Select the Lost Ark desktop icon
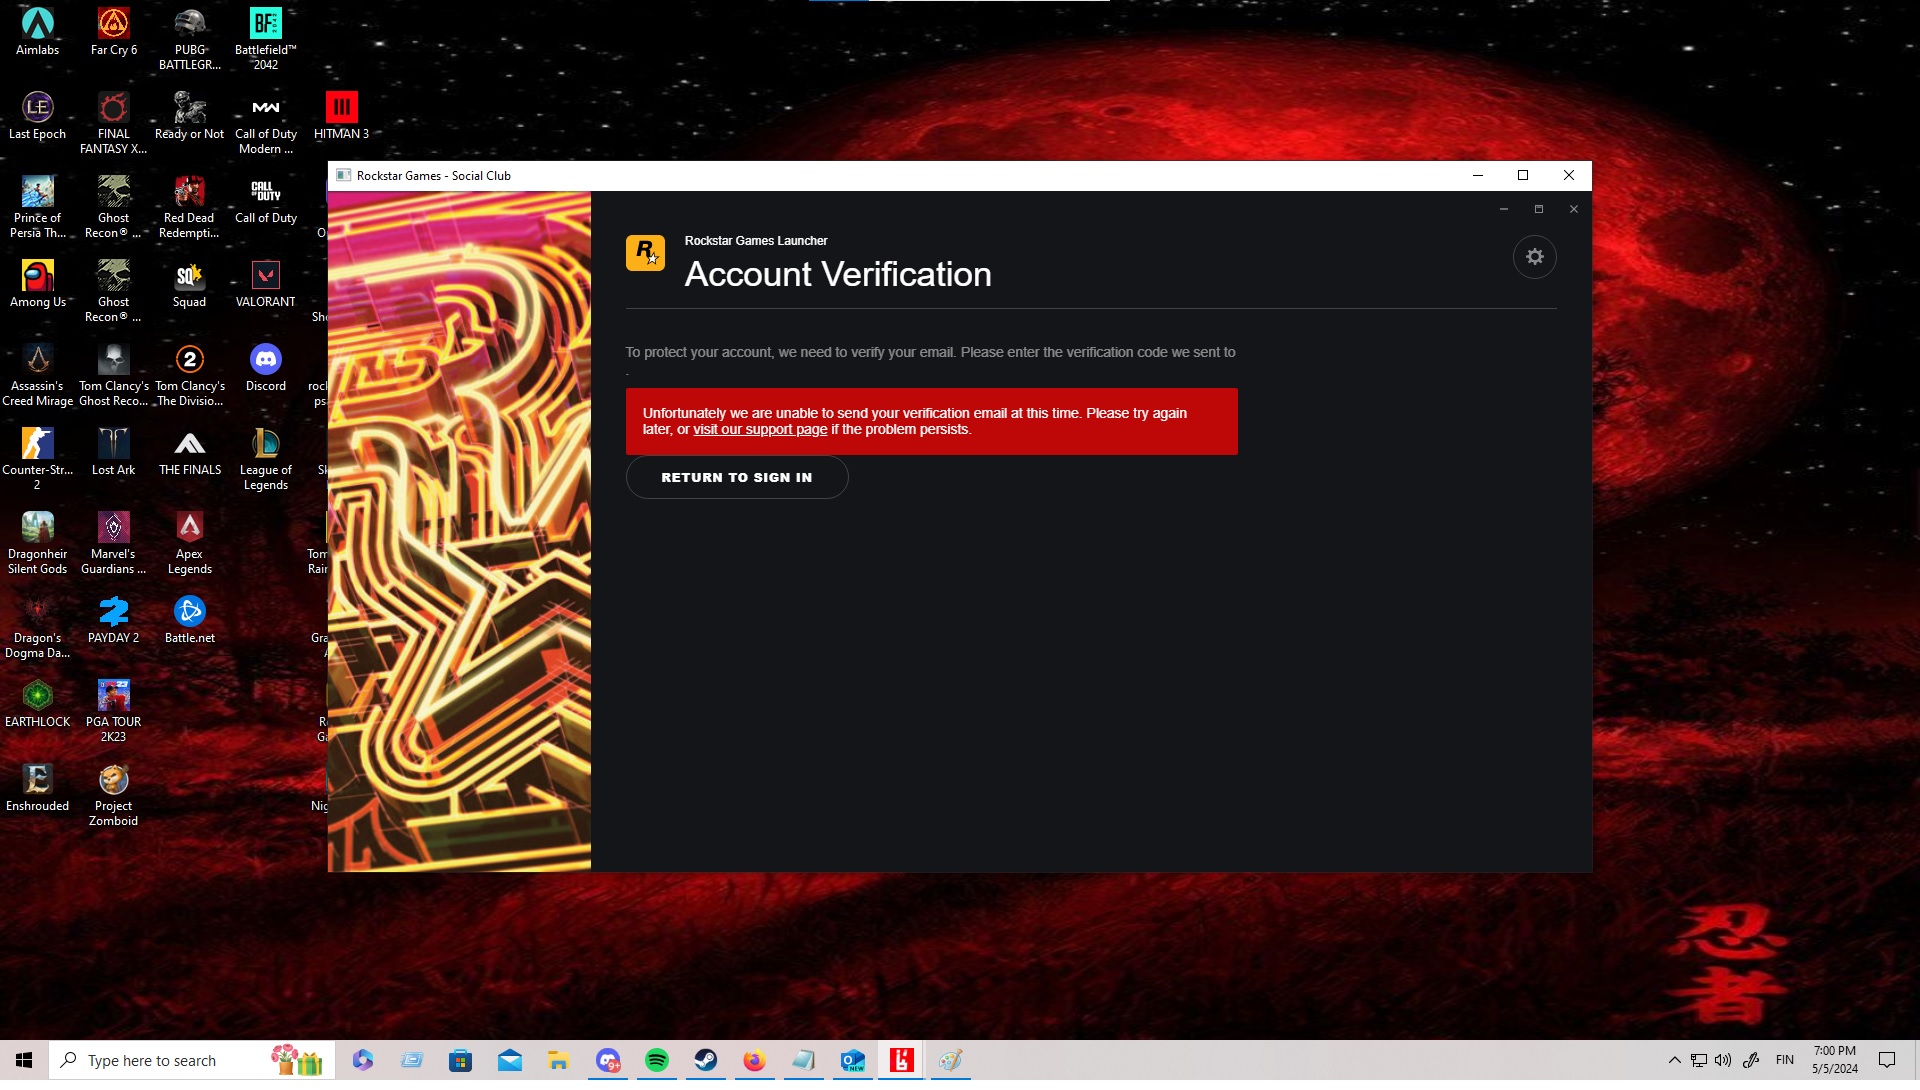This screenshot has width=1920, height=1090. (114, 452)
